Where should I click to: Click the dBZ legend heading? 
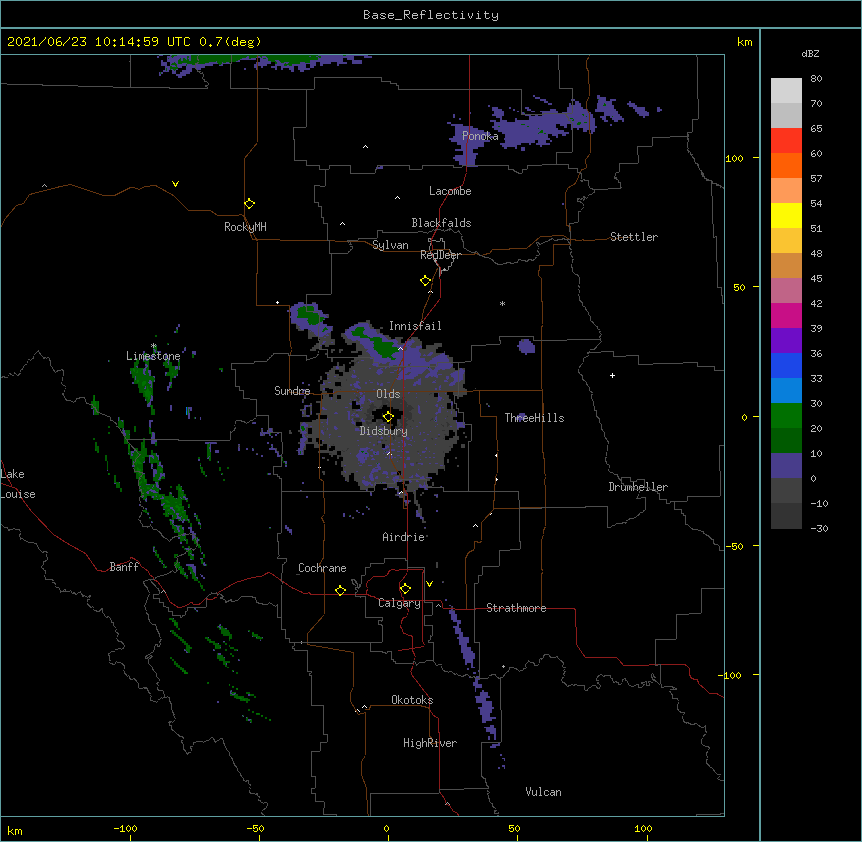pos(810,54)
